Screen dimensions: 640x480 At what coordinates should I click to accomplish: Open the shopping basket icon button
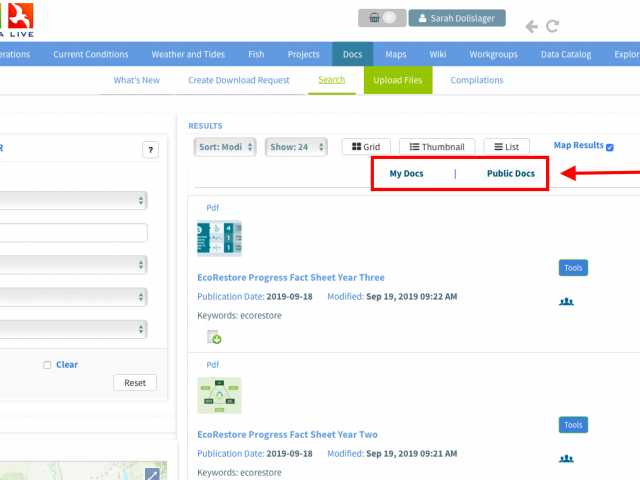pyautogui.click(x=382, y=18)
